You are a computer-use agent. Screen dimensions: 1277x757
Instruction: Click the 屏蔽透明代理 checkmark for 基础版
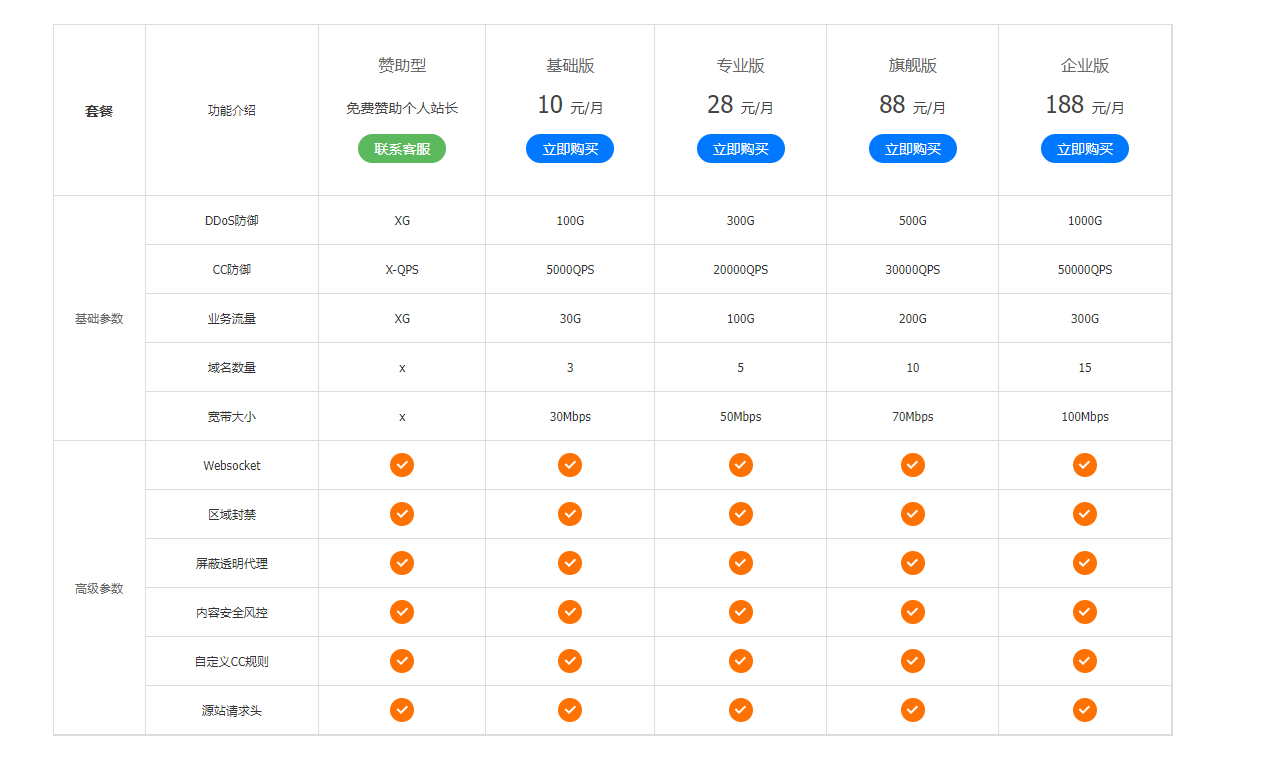[570, 563]
